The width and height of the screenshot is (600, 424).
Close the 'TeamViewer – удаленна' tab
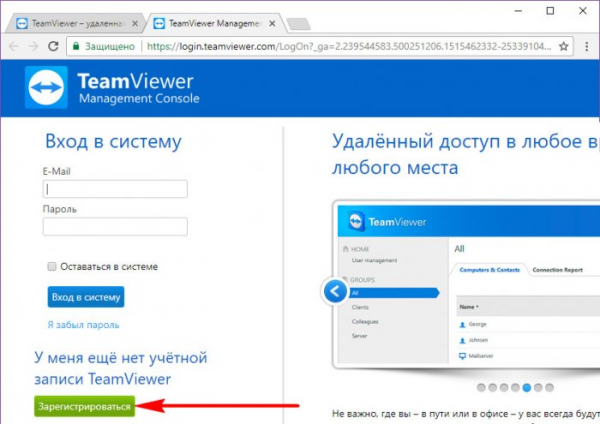(135, 24)
